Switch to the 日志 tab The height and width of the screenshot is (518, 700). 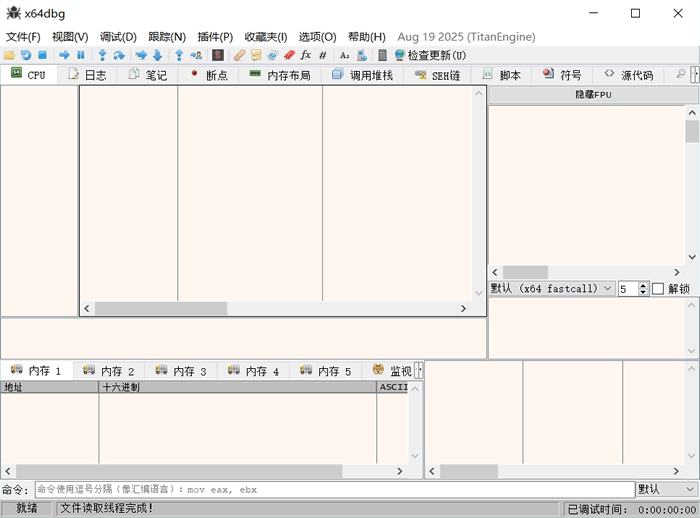click(88, 75)
